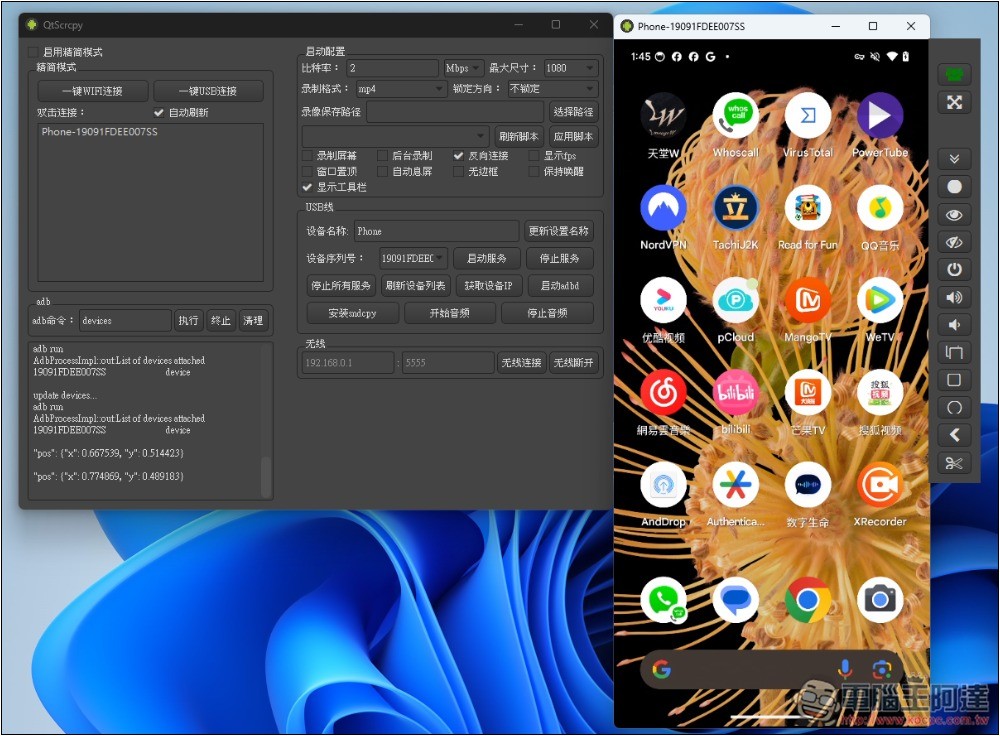Viewport: 1000px width, 736px height.
Task: Open the Mbps unit dropdown
Action: click(463, 68)
